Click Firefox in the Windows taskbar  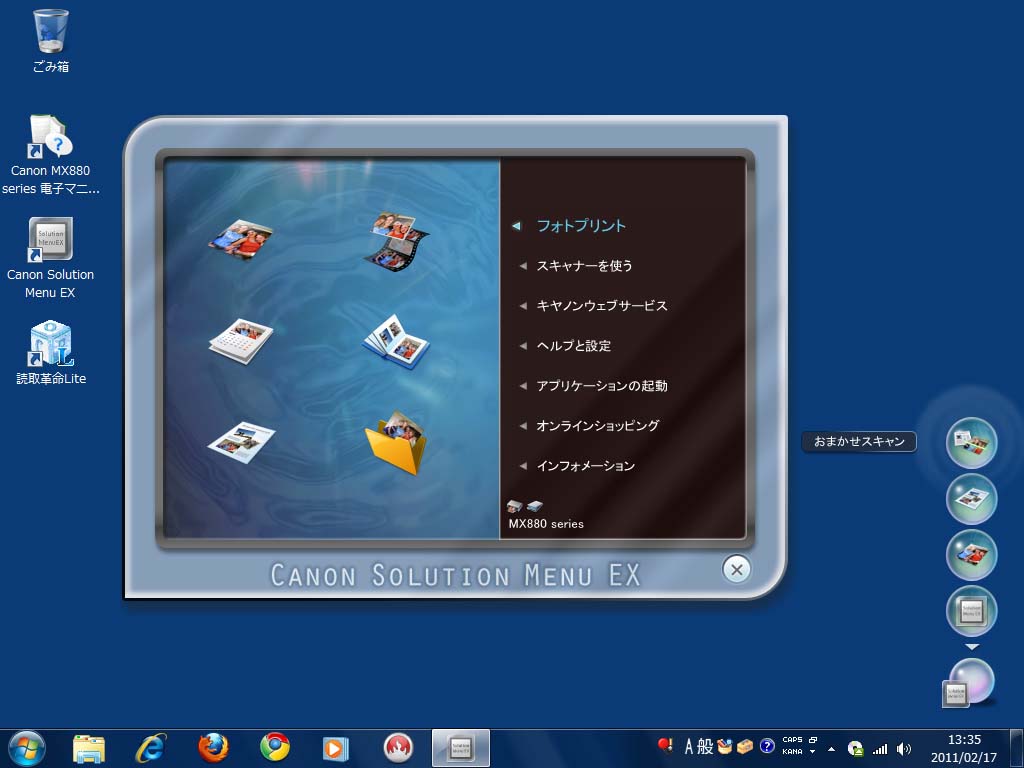pos(213,747)
